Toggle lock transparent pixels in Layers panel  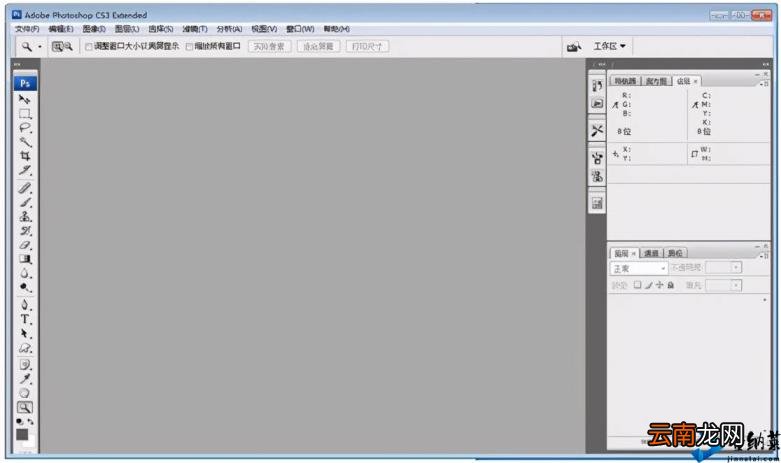tap(638, 285)
